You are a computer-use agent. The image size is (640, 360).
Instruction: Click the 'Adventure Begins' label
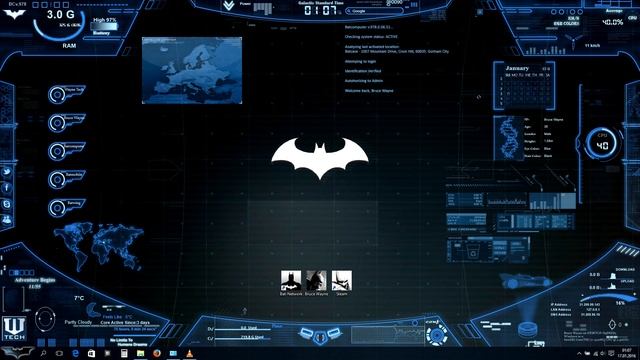point(35,280)
